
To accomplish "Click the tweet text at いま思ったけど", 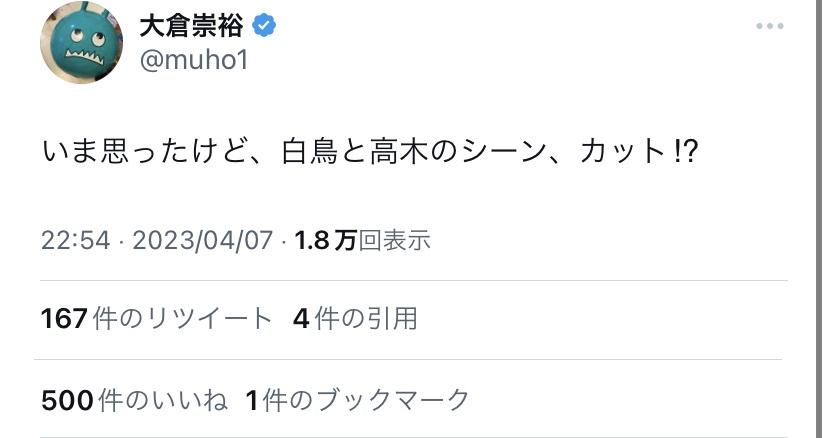I will pyautogui.click(x=135, y=152).
